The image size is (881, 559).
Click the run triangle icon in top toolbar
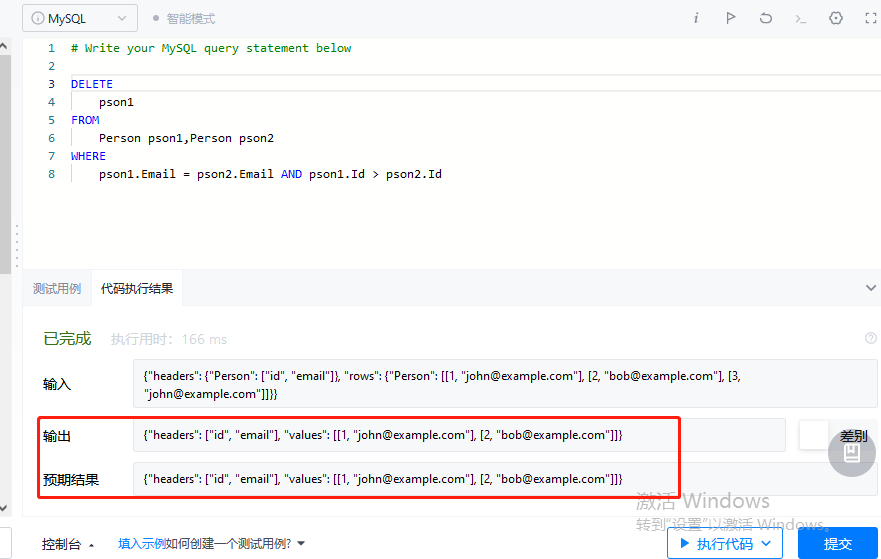pyautogui.click(x=731, y=18)
